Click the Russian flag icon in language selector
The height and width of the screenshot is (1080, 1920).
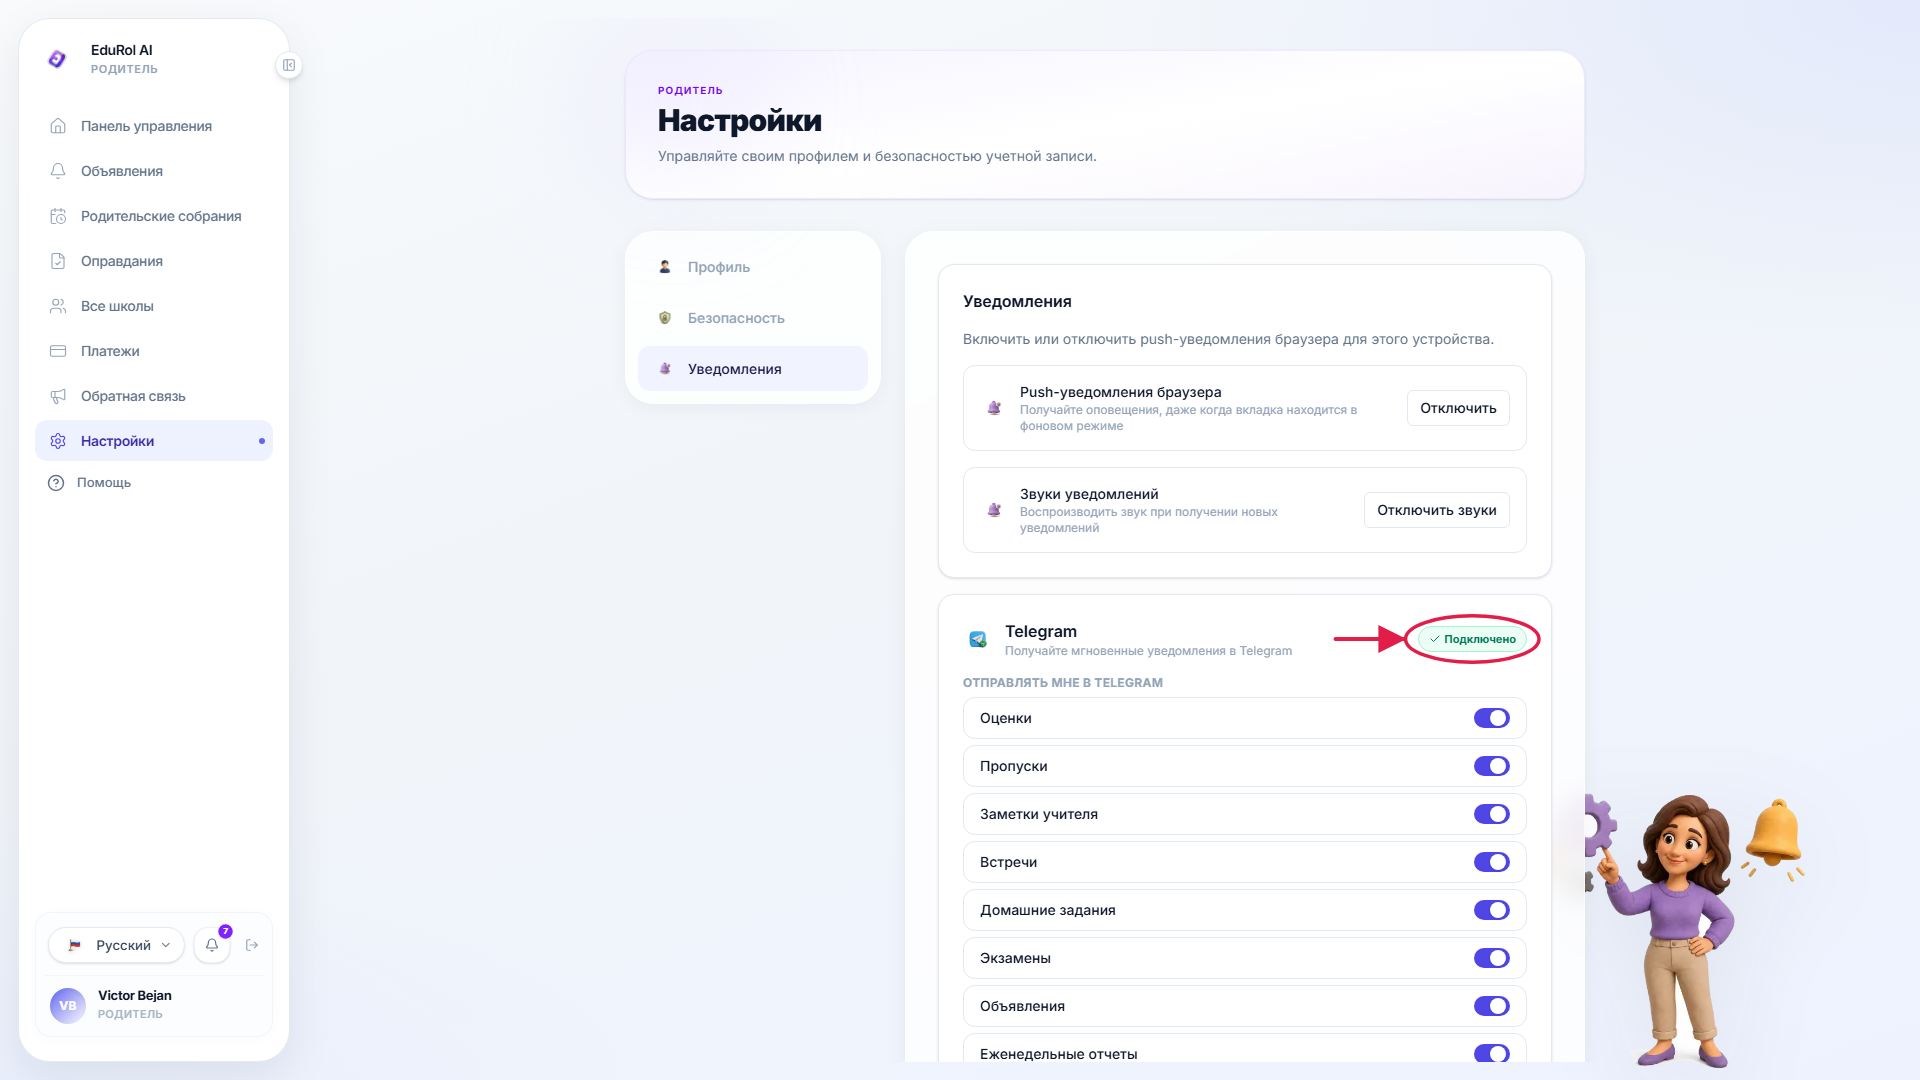(74, 945)
